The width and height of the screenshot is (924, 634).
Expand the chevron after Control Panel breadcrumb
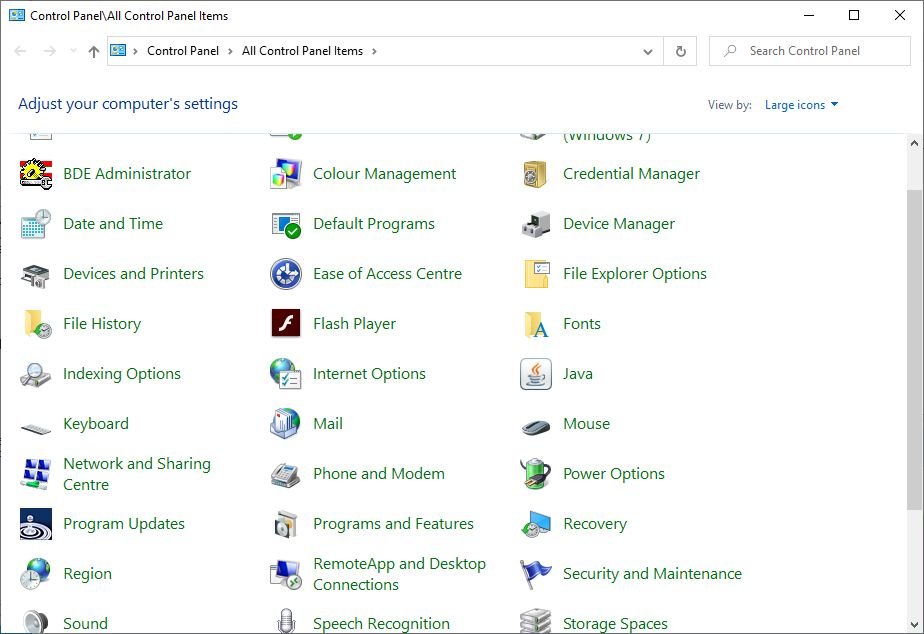pos(230,51)
